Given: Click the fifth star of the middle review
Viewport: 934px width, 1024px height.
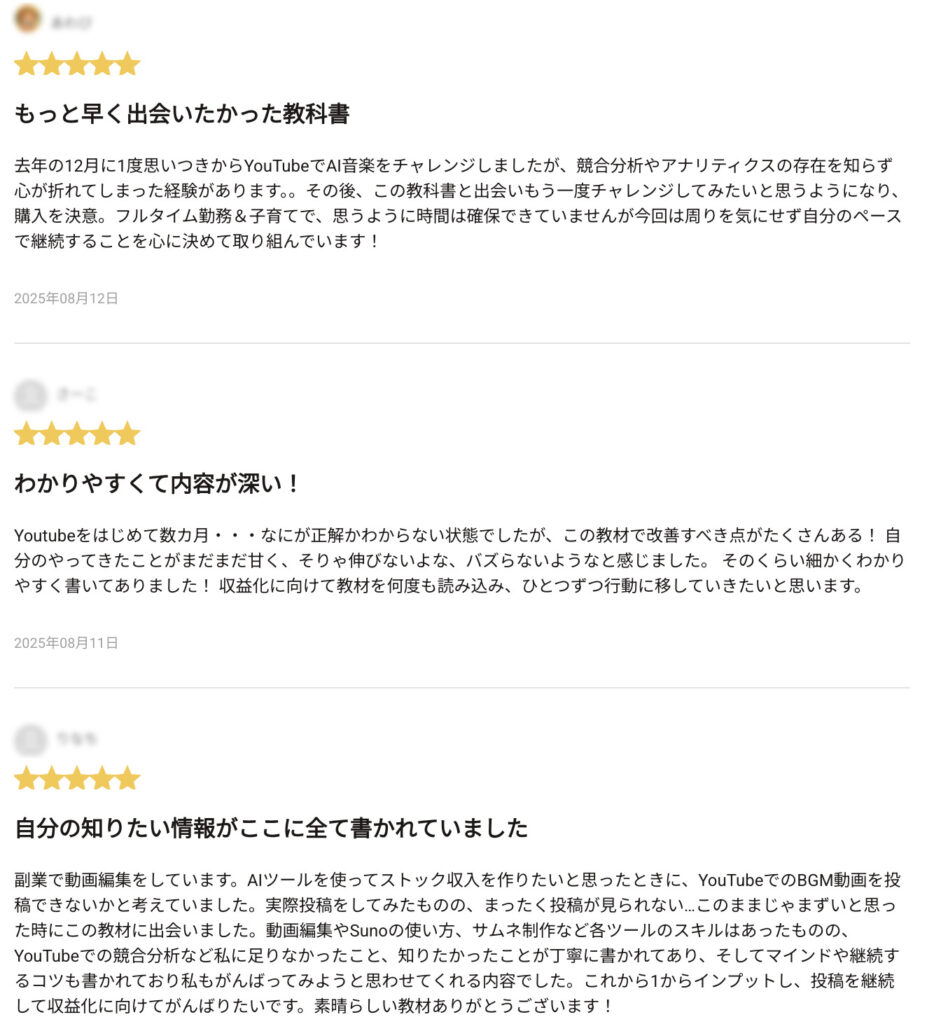Looking at the screenshot, I should point(128,434).
